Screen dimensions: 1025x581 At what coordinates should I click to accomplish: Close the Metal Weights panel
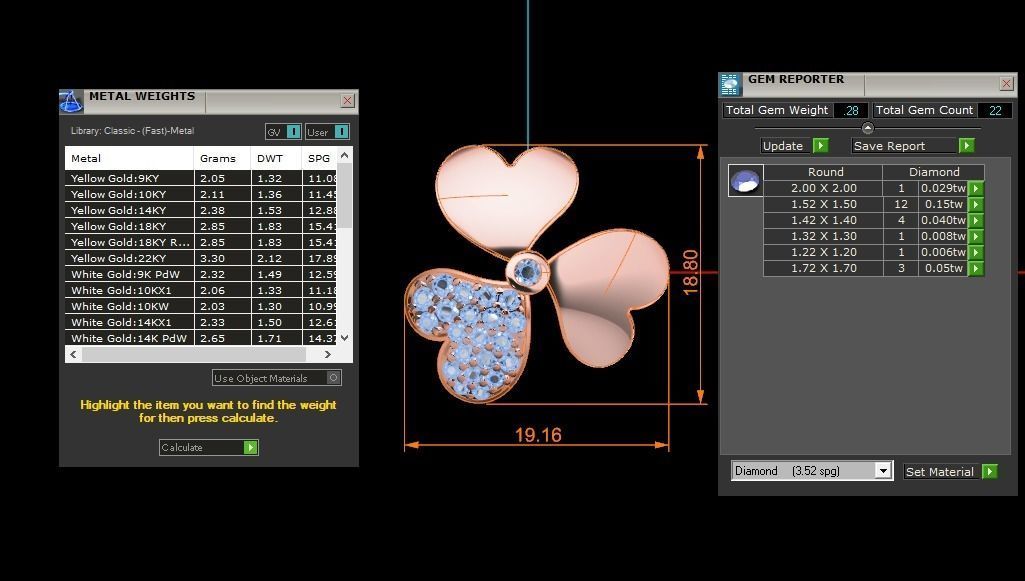pos(347,101)
